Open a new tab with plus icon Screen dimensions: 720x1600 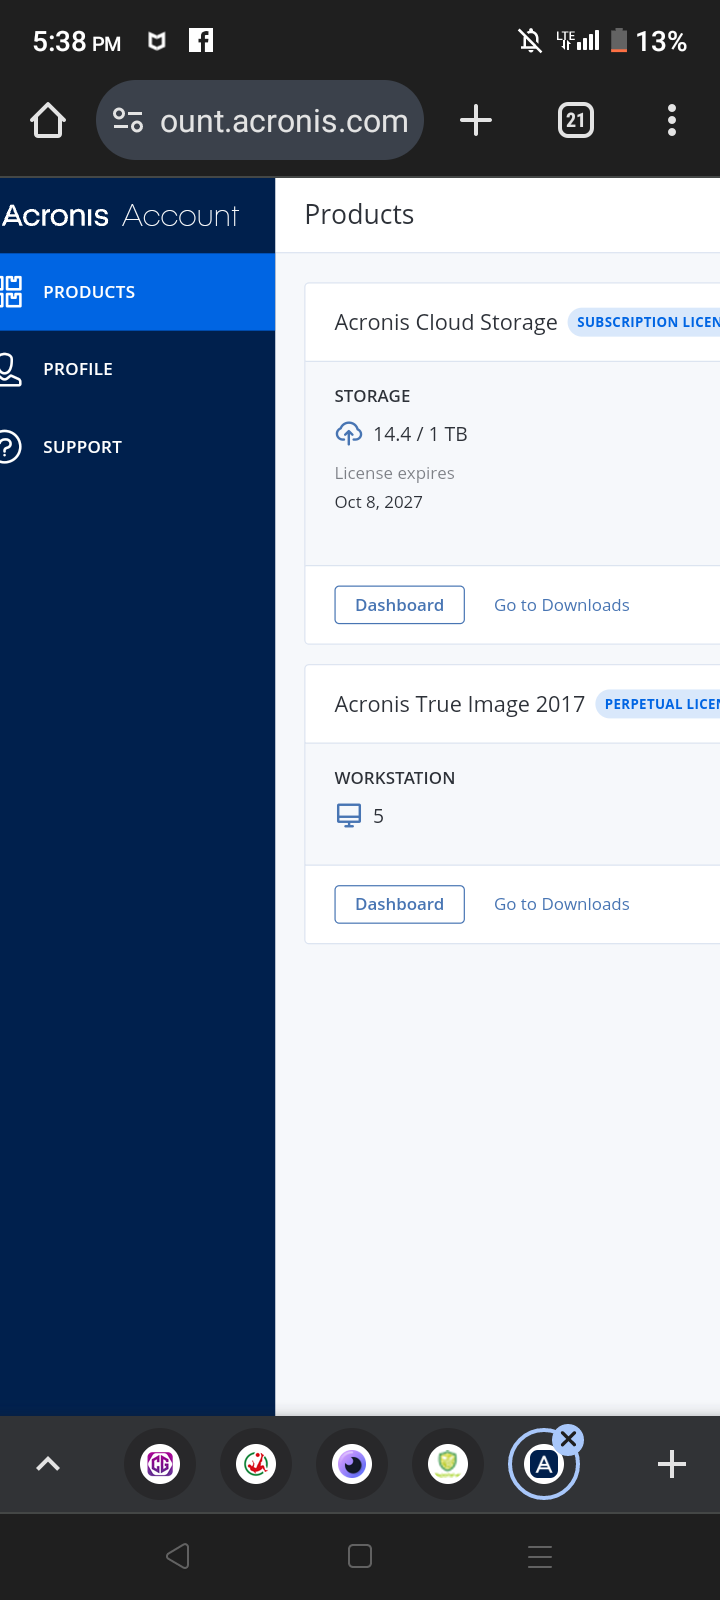coord(476,120)
